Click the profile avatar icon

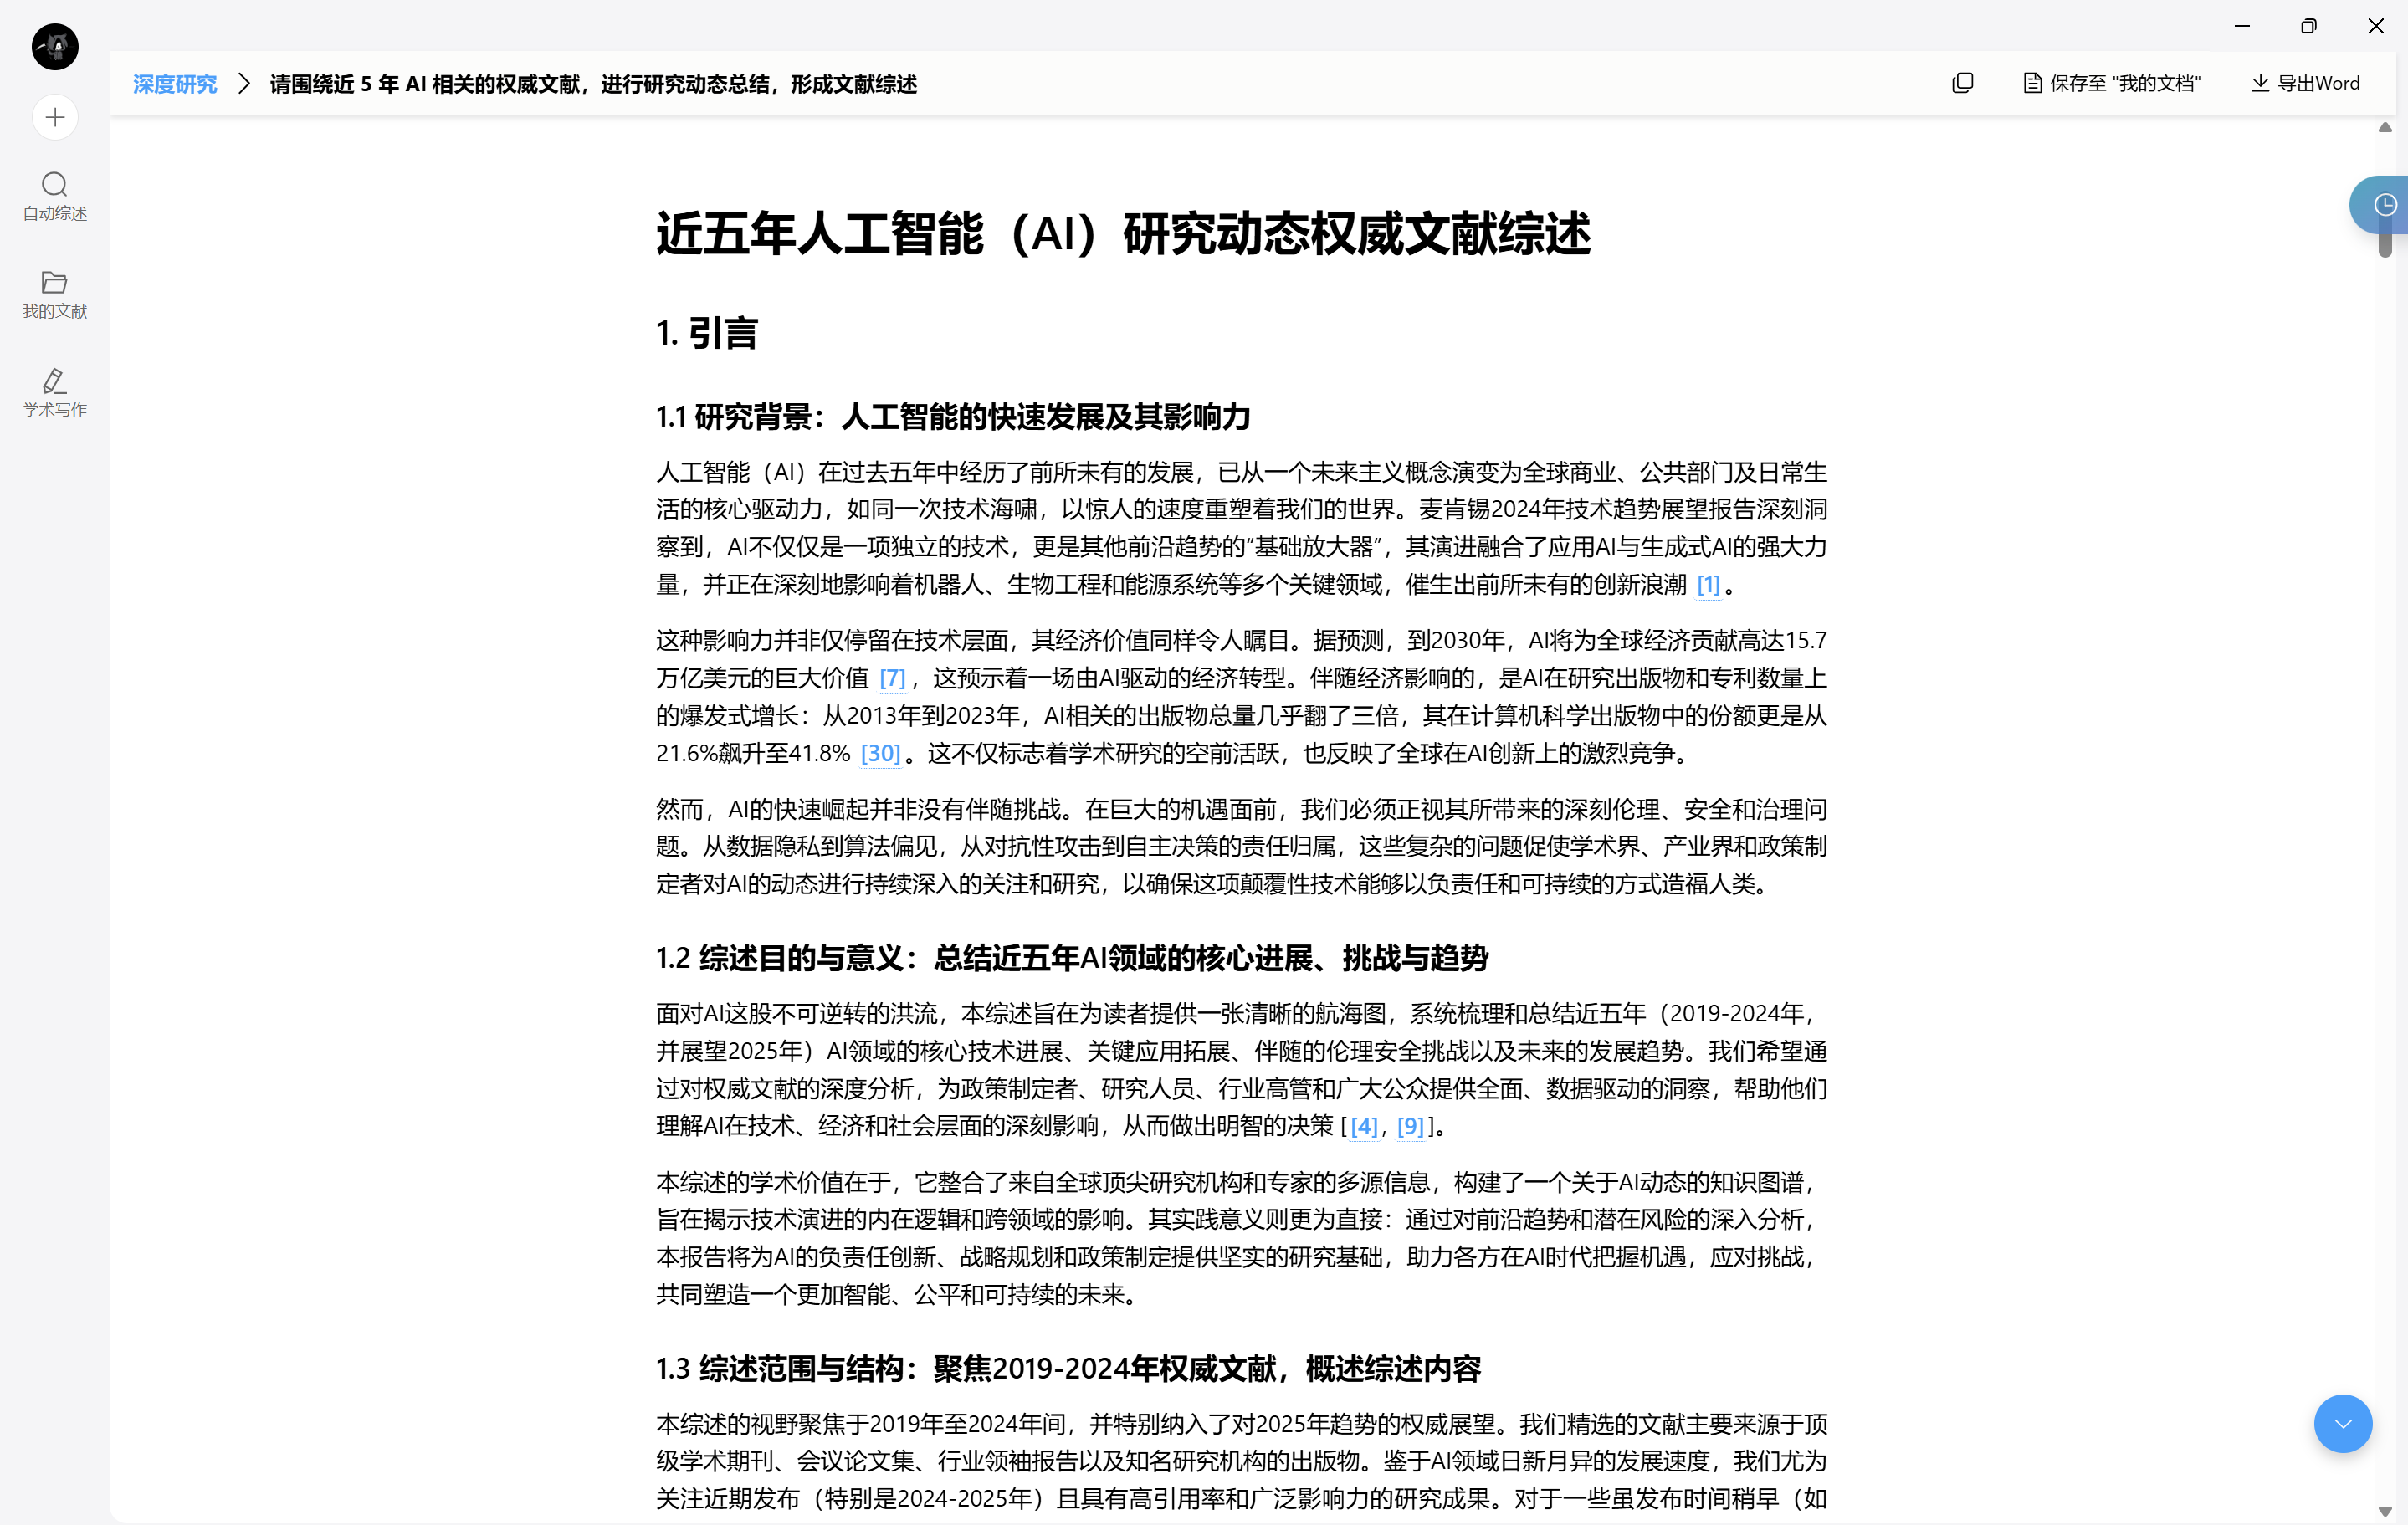pyautogui.click(x=55, y=47)
